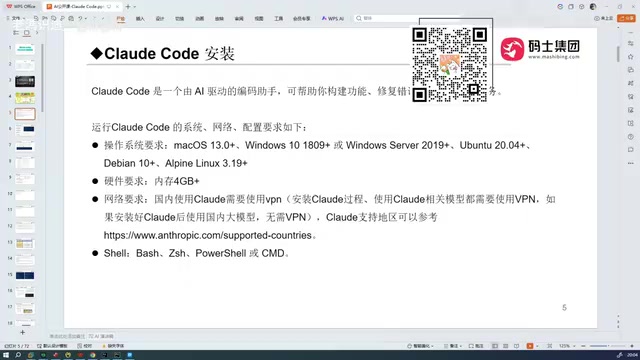Select the 工具 ribbon tab
The width and height of the screenshot is (640, 360).
[278, 19]
